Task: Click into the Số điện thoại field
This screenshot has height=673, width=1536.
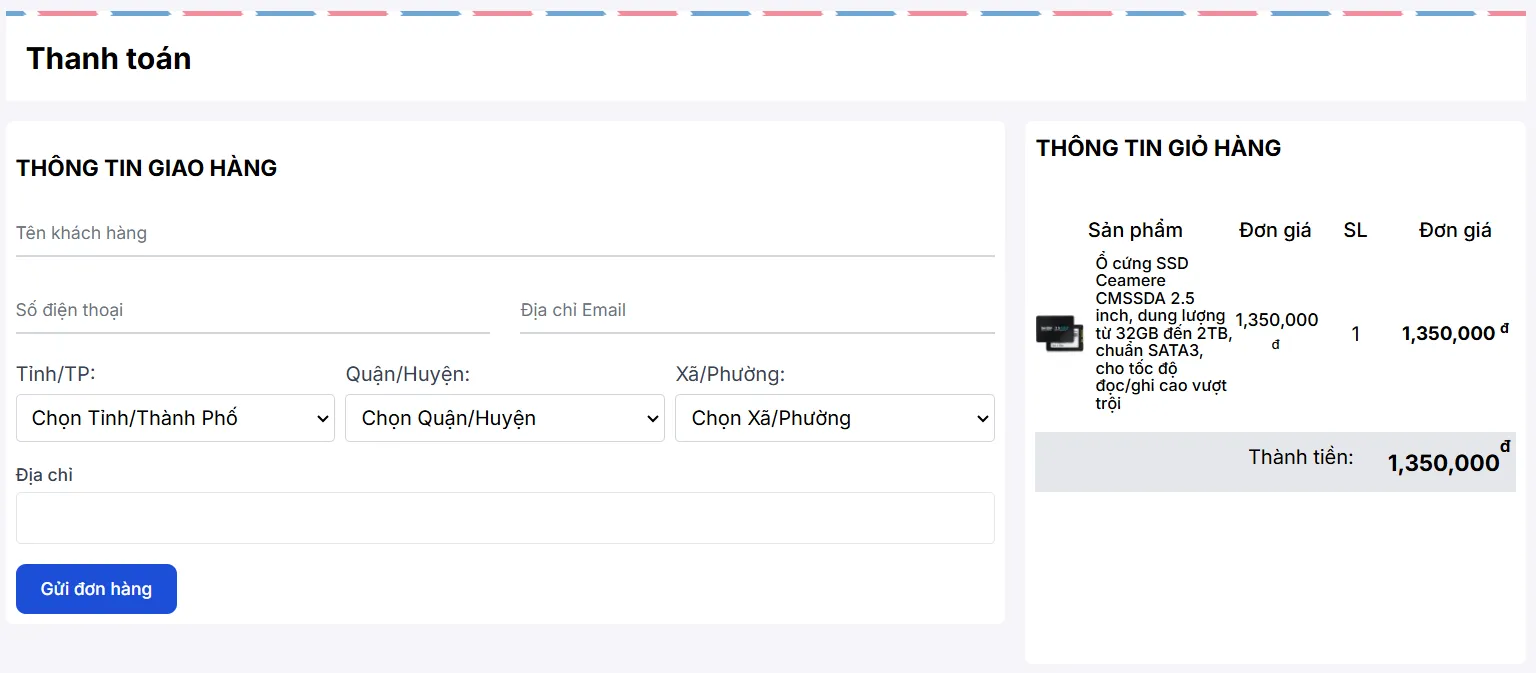Action: tap(253, 310)
